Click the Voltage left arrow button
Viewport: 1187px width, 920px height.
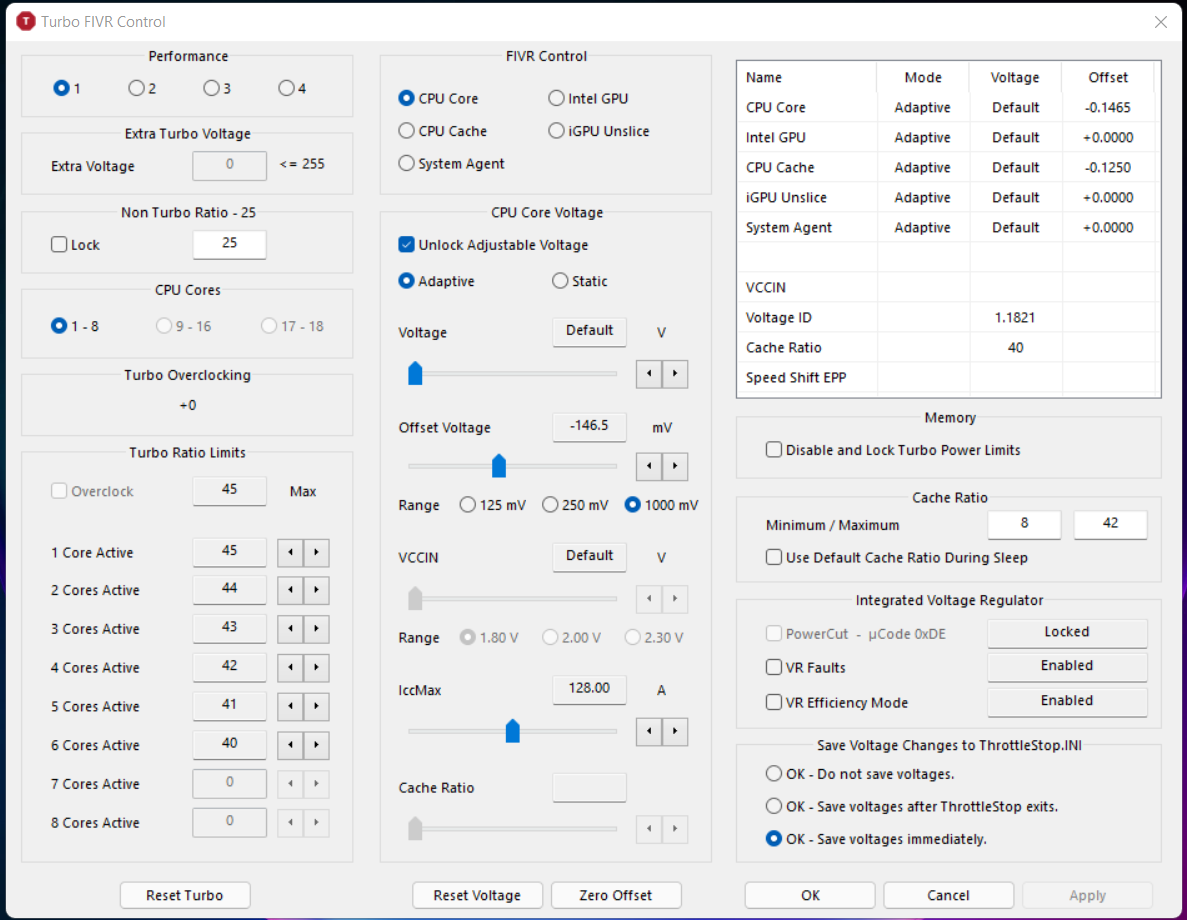tap(649, 373)
